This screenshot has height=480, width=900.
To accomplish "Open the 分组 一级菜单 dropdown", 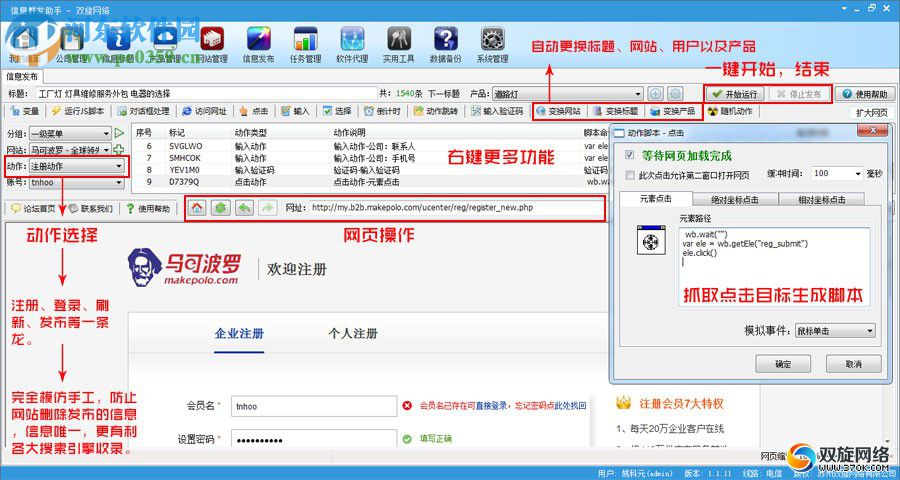I will [70, 134].
